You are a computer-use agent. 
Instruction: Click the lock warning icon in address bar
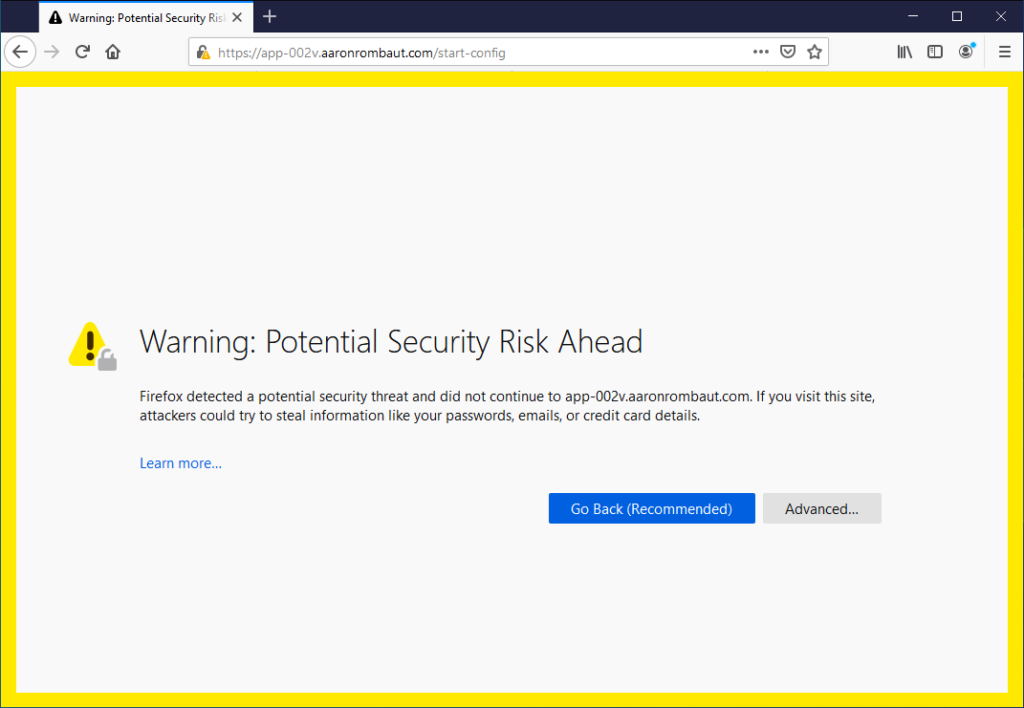(203, 52)
